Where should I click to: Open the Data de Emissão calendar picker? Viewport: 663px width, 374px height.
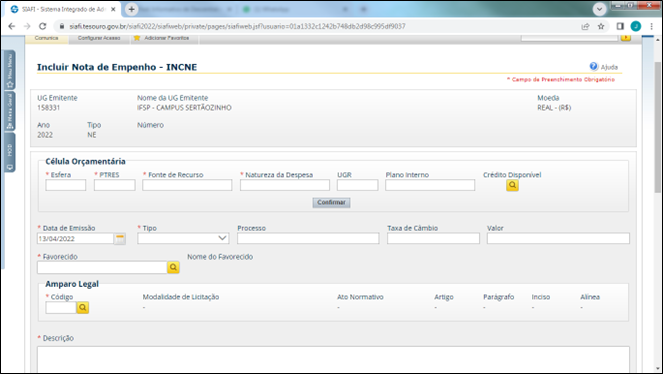click(x=120, y=239)
